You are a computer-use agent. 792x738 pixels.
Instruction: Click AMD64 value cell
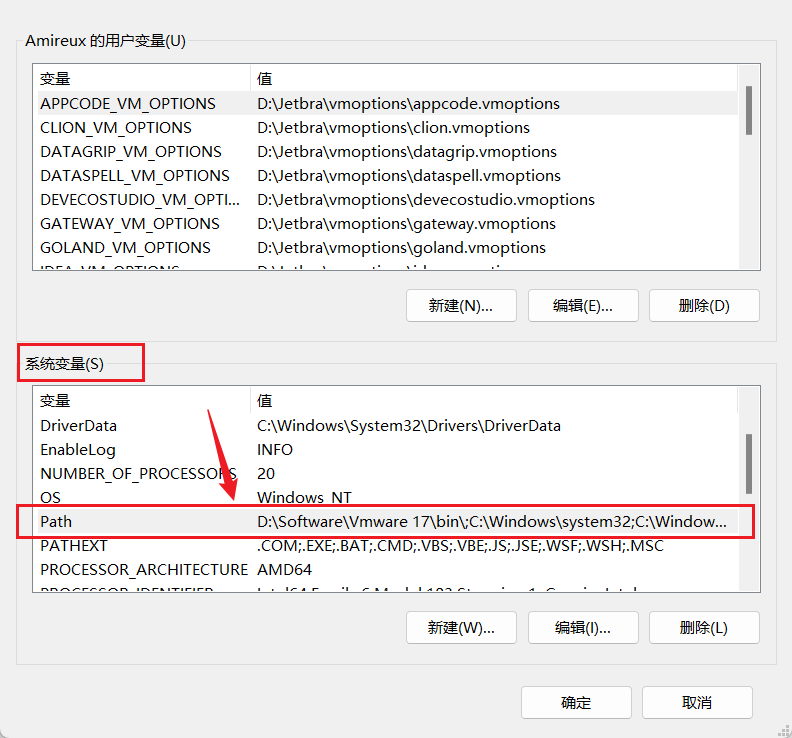click(284, 570)
